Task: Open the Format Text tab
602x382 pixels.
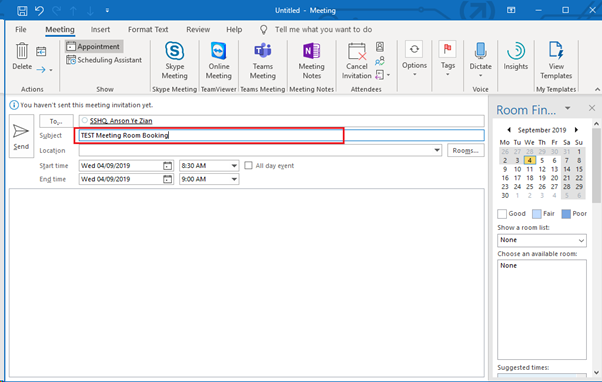Action: (148, 30)
